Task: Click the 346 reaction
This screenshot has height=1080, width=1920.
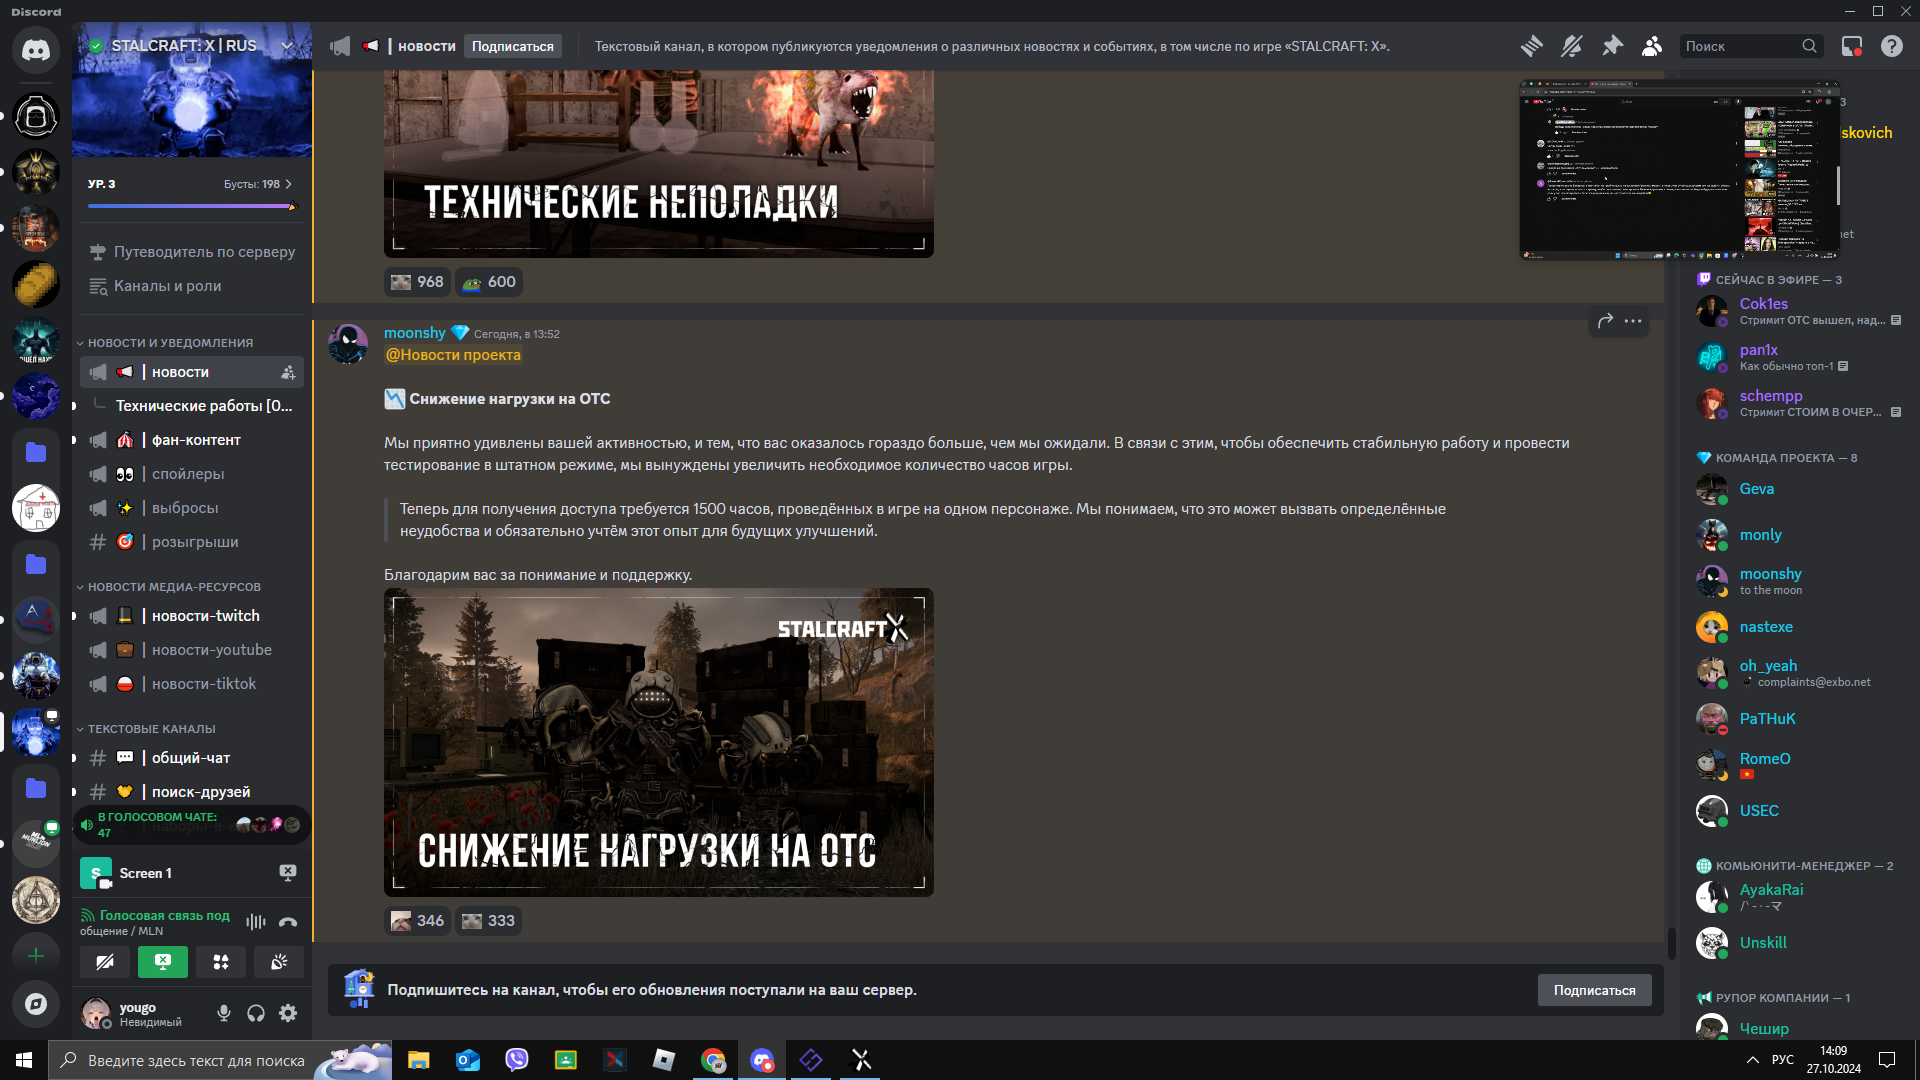Action: (x=417, y=921)
